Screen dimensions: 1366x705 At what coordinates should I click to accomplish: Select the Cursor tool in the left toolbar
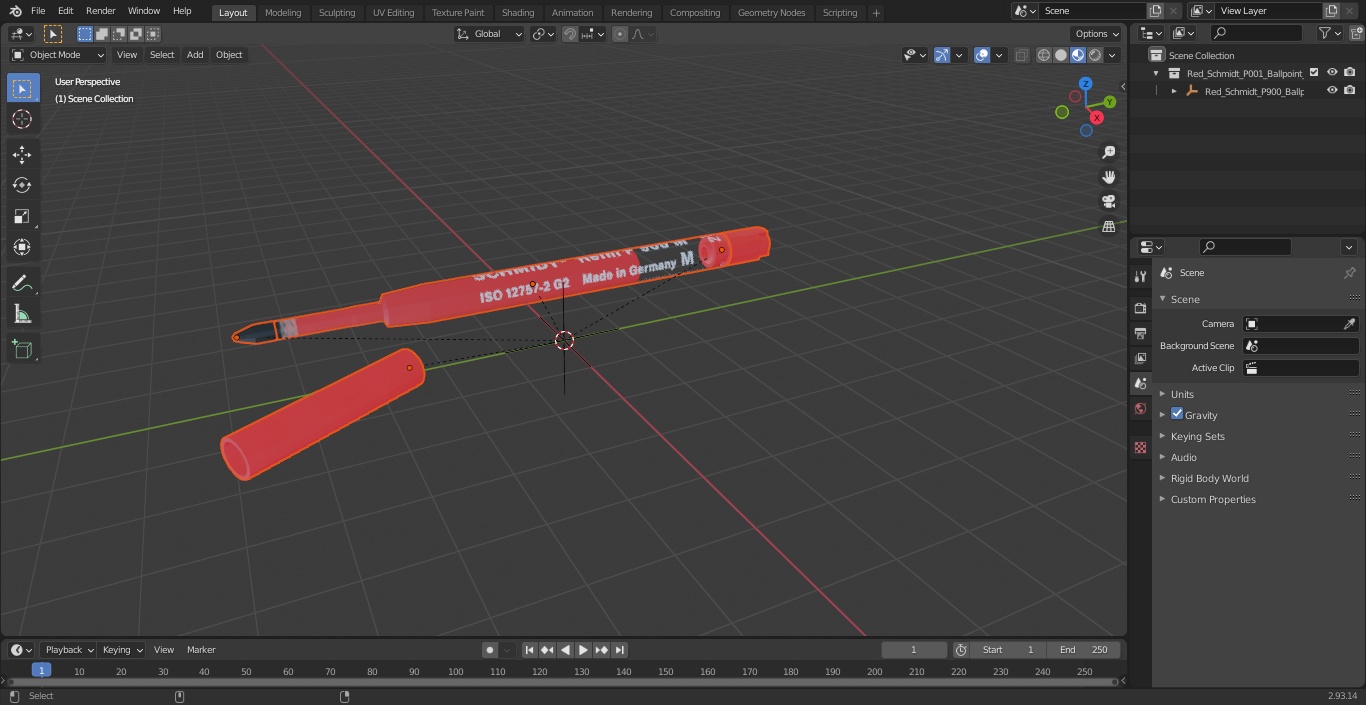pos(22,119)
